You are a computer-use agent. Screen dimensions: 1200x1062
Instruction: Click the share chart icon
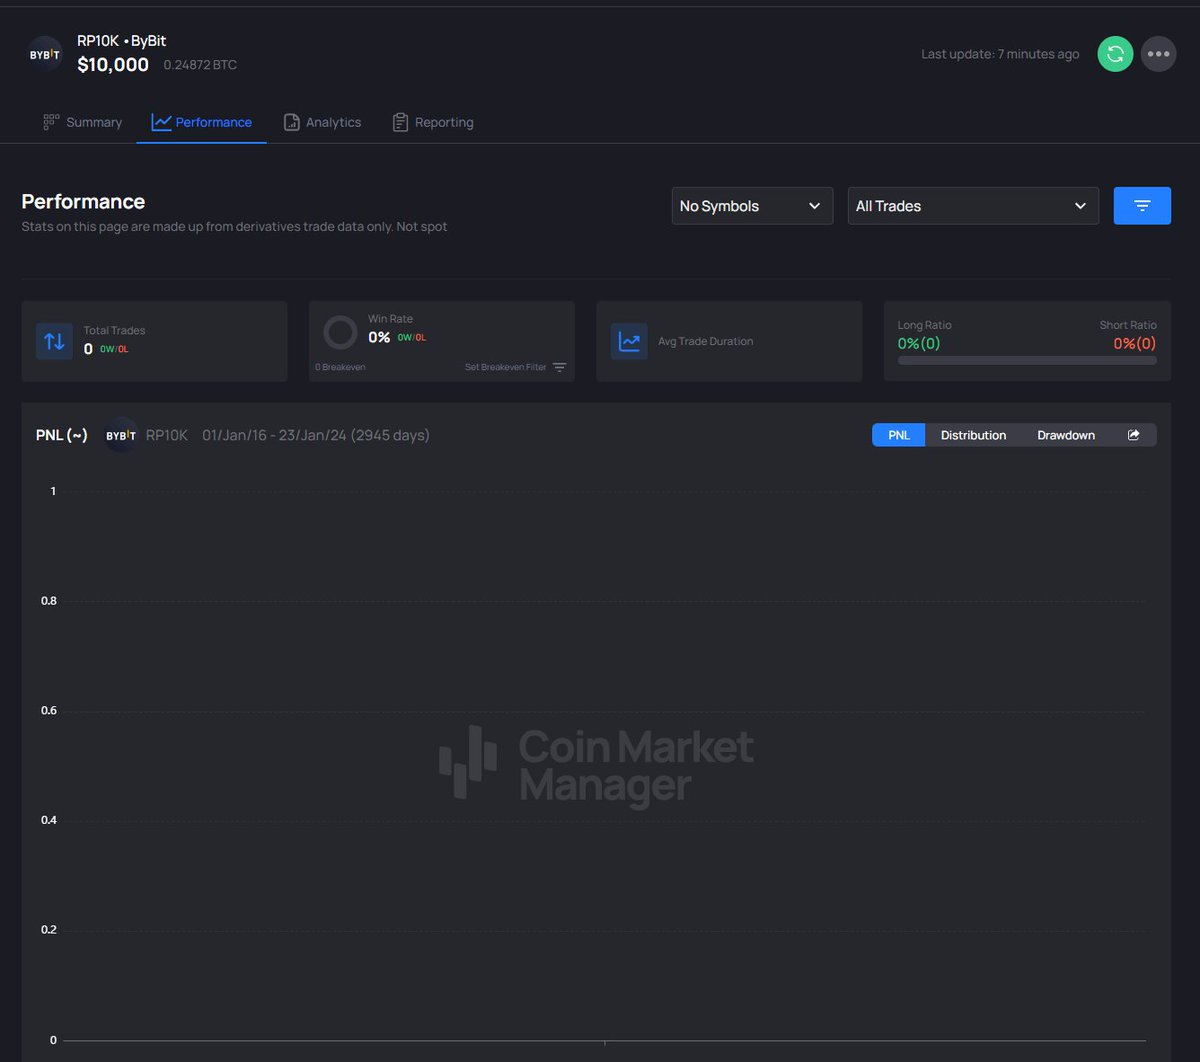click(1133, 435)
